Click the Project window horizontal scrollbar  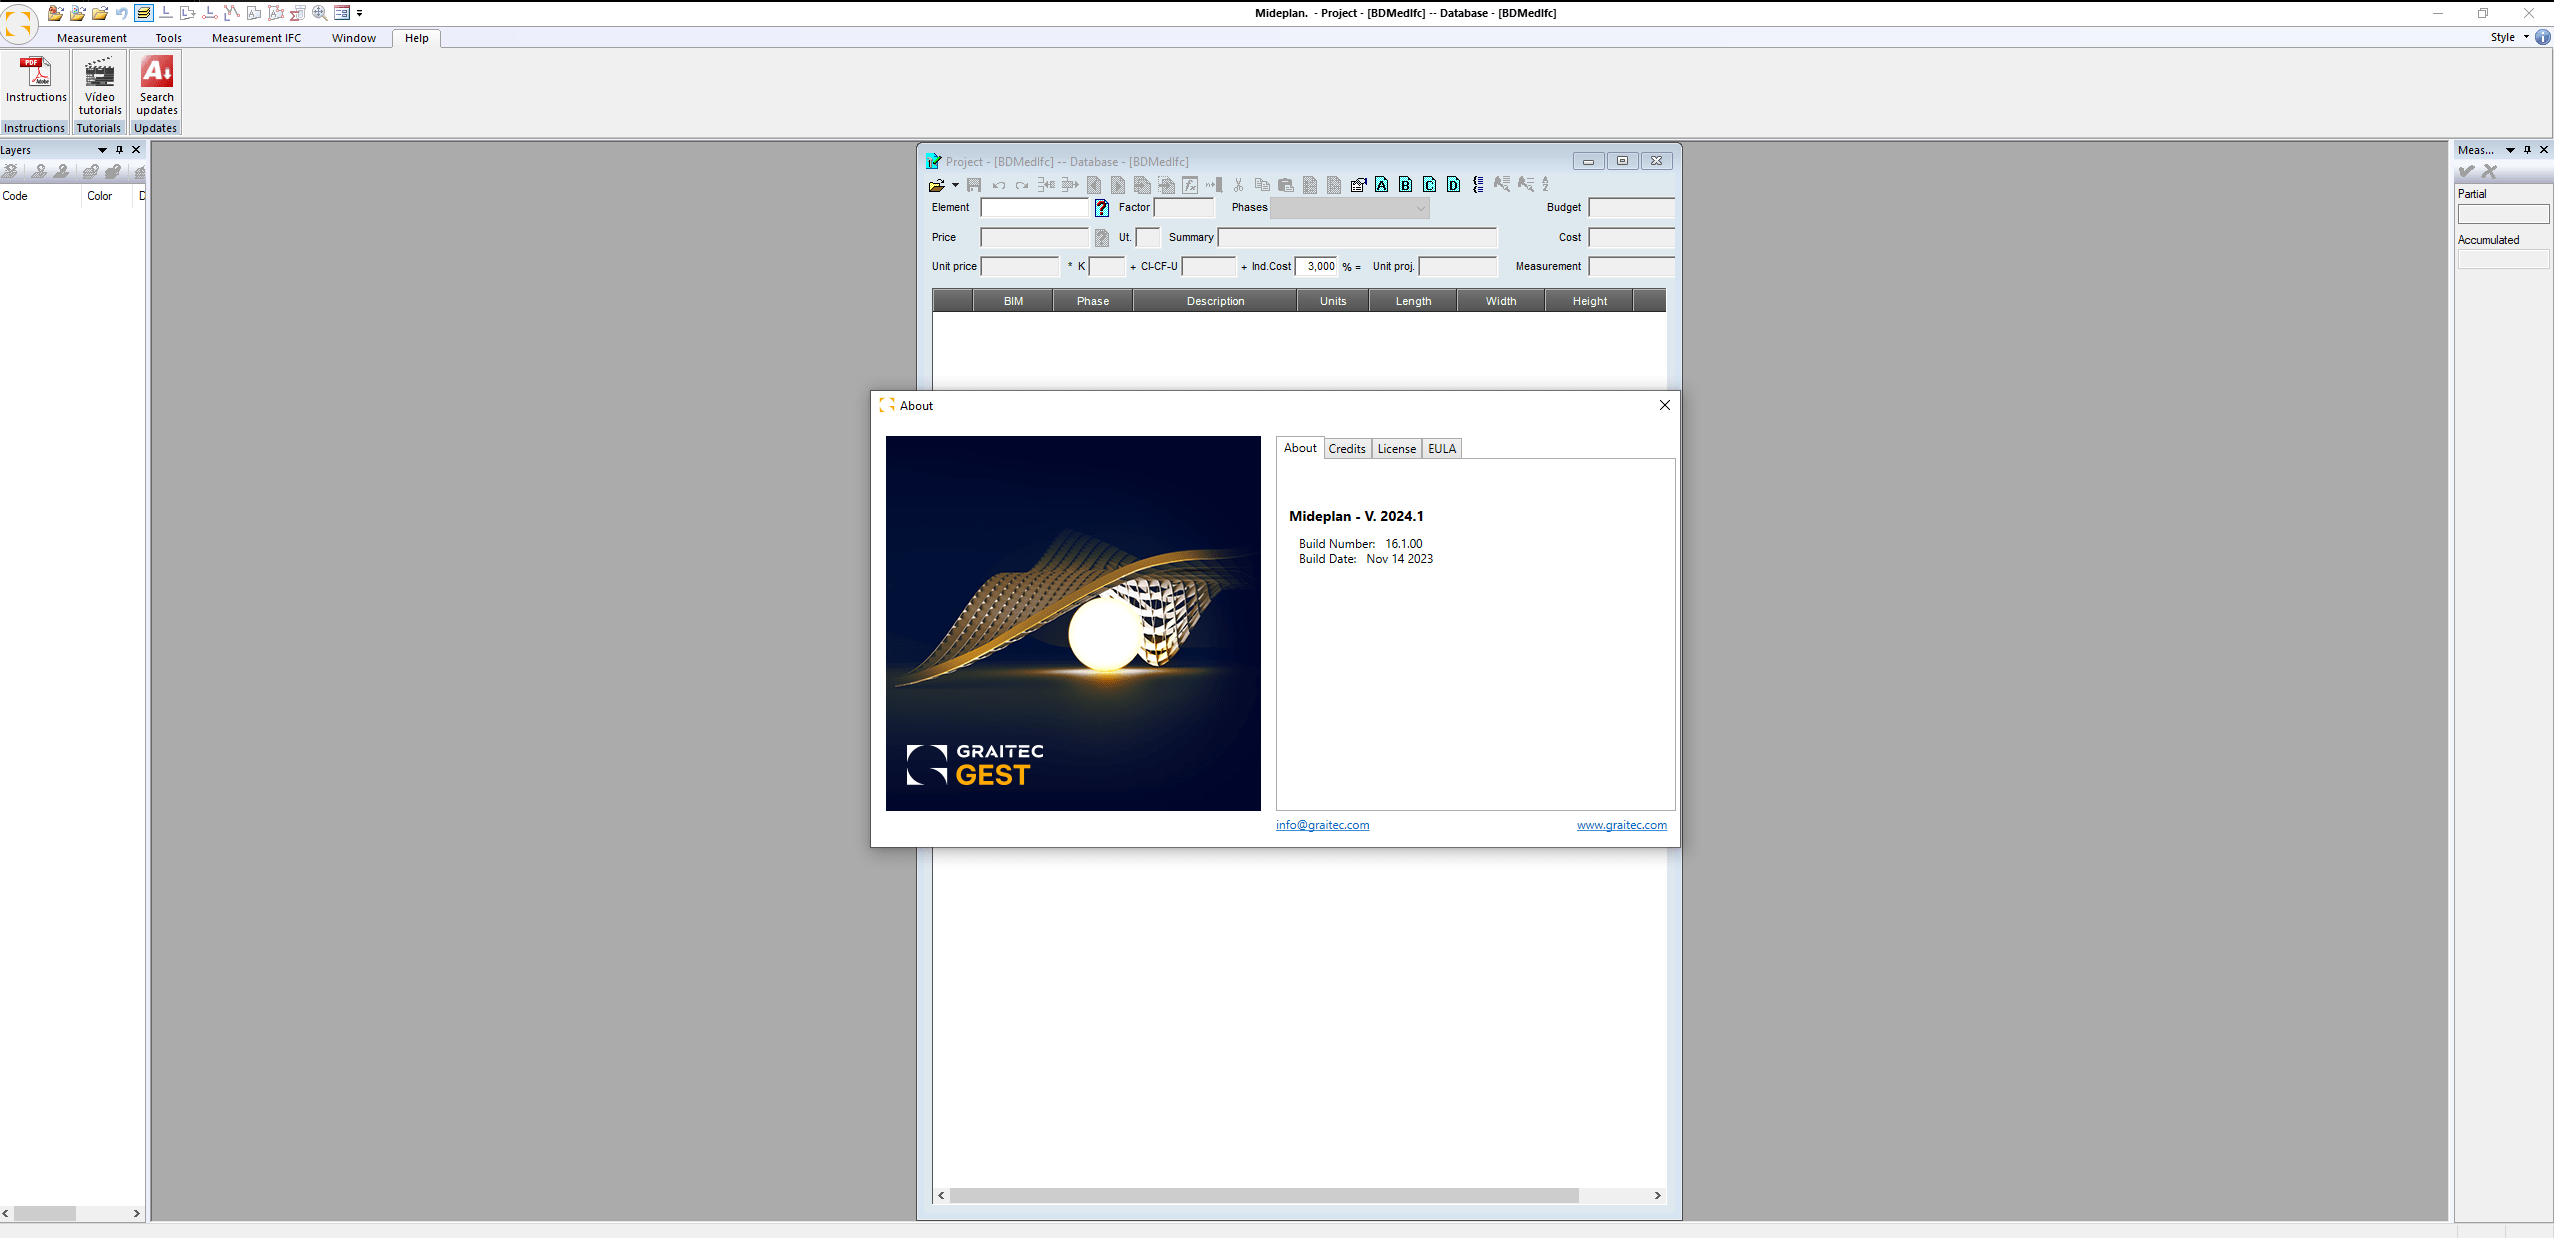(x=1299, y=1196)
